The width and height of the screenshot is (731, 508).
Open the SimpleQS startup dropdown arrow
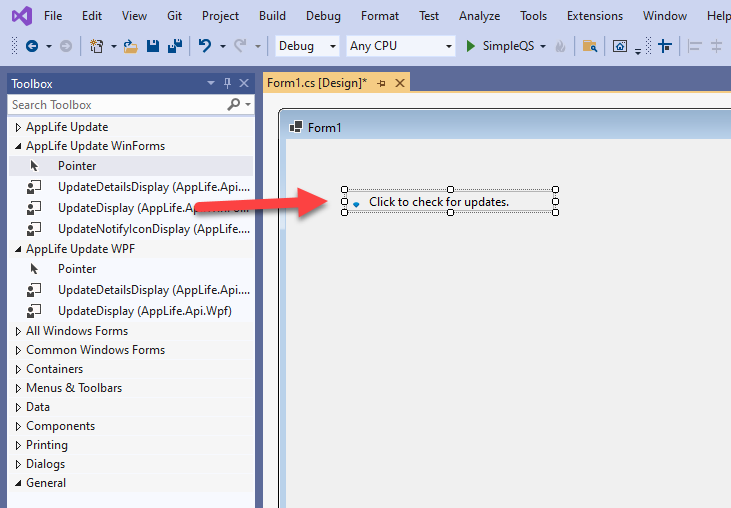point(543,47)
